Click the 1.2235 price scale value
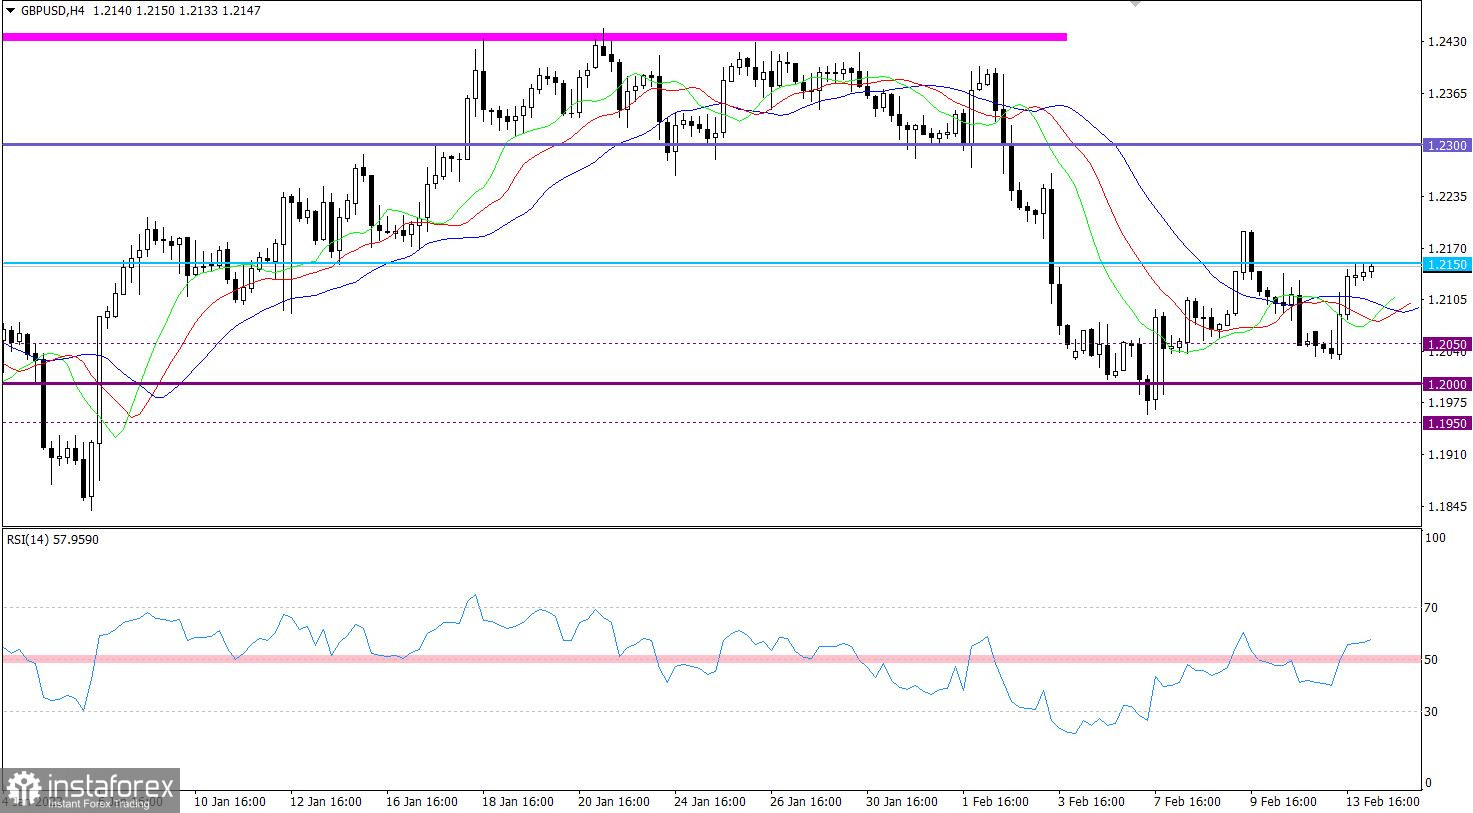Image resolution: width=1473 pixels, height=813 pixels. [1448, 197]
